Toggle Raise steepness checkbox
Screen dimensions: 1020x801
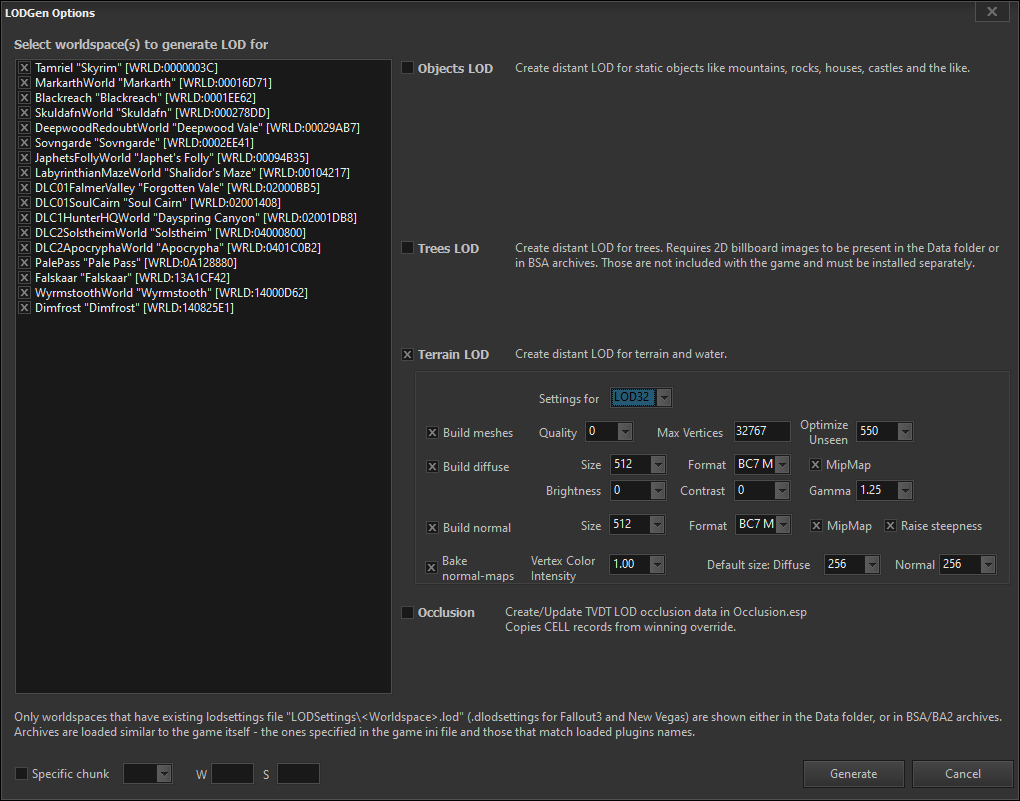click(891, 525)
